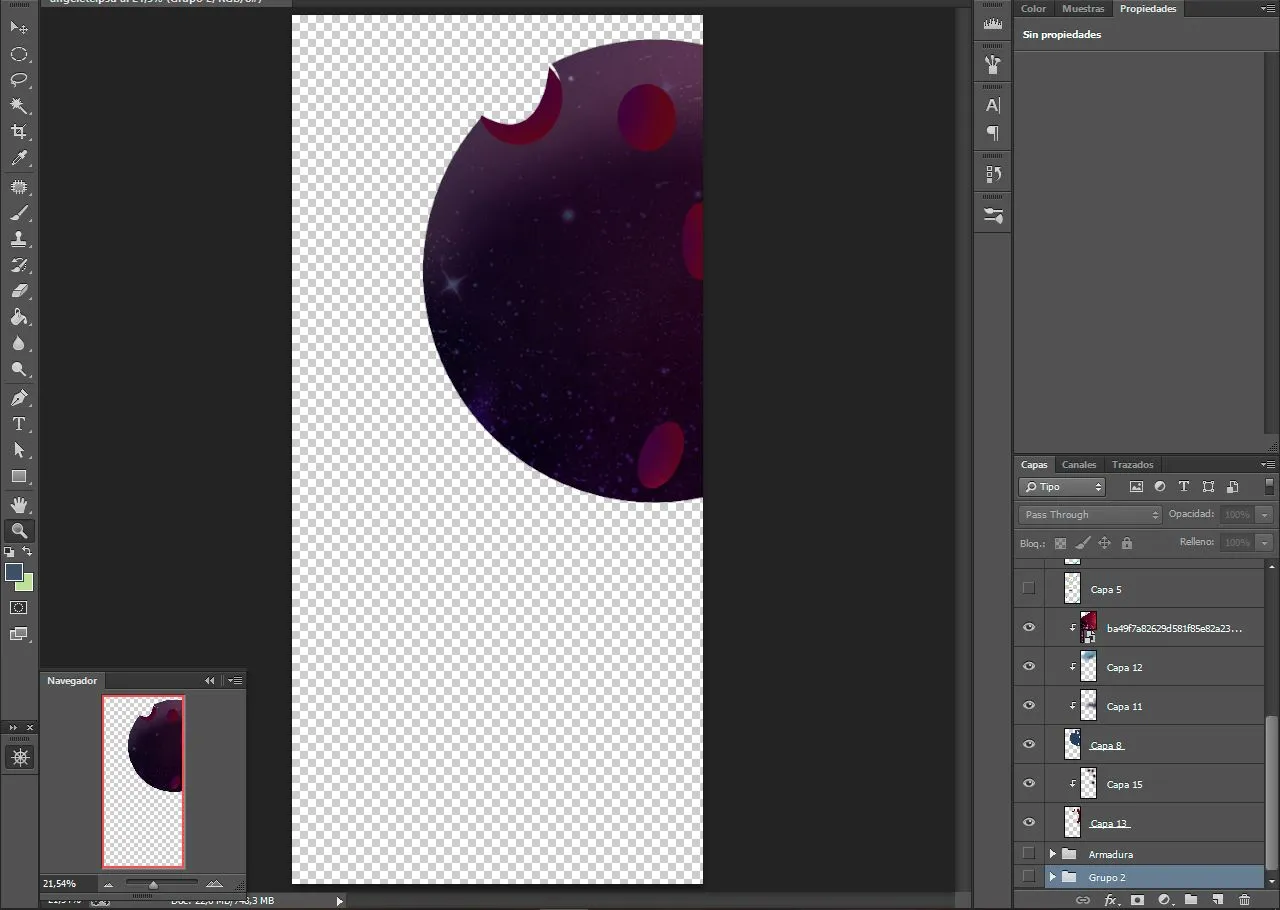Select the Dodge tool
Screen dimensions: 1280x910
[x=19, y=369]
